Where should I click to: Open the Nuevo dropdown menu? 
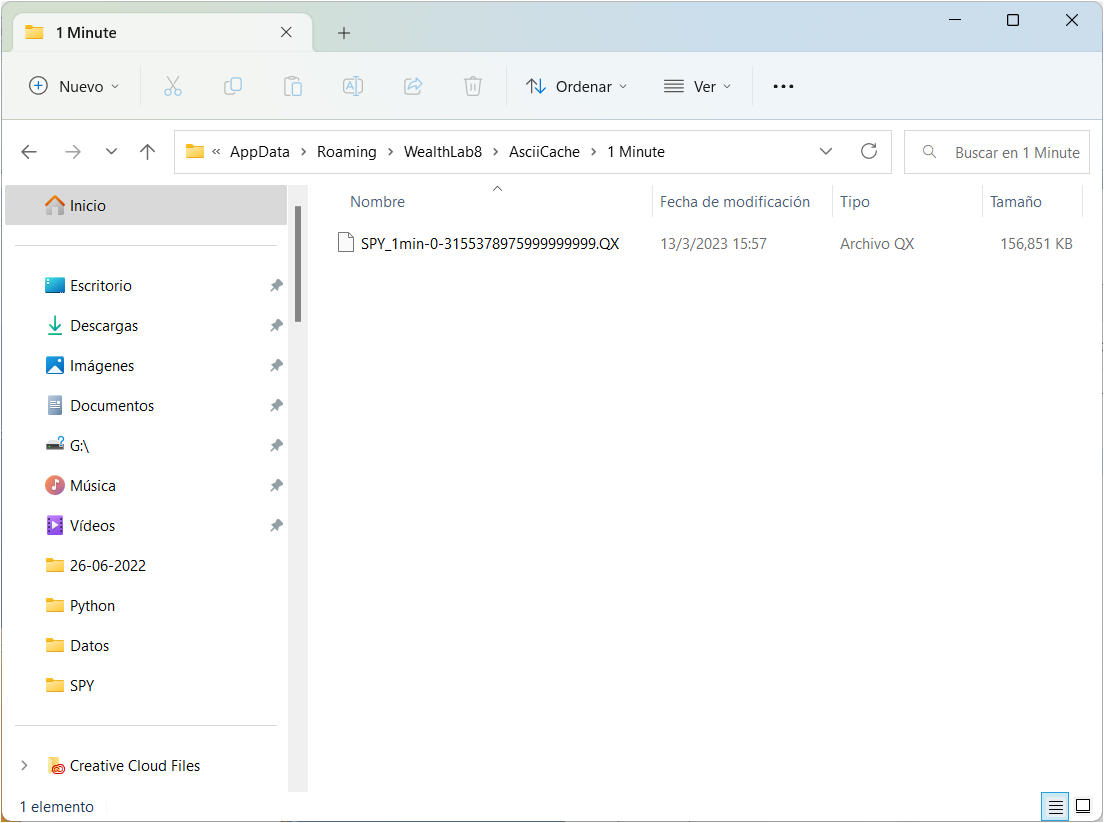click(75, 86)
